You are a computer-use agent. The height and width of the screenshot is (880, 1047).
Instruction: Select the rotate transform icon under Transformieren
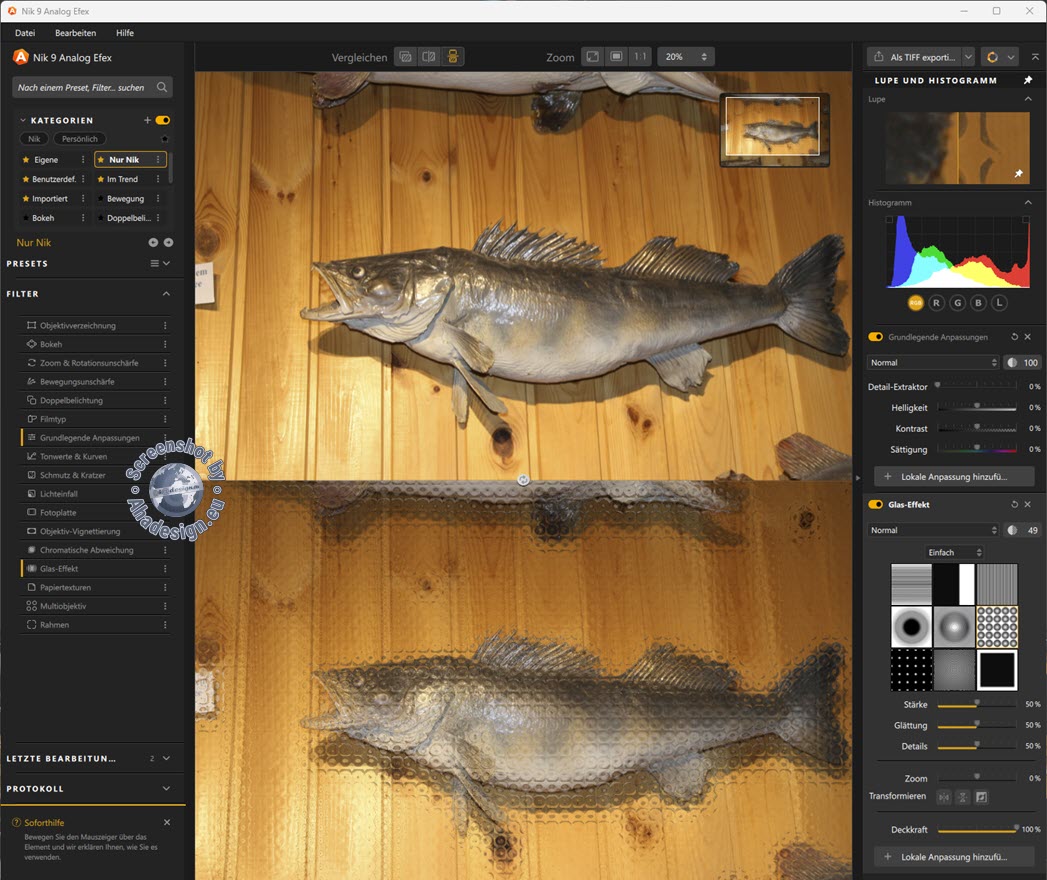981,797
